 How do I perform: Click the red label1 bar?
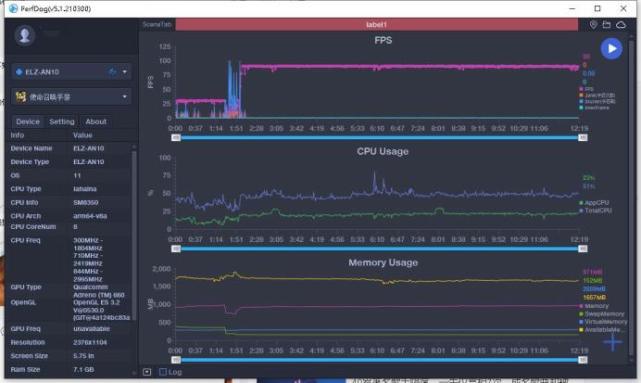click(x=377, y=25)
